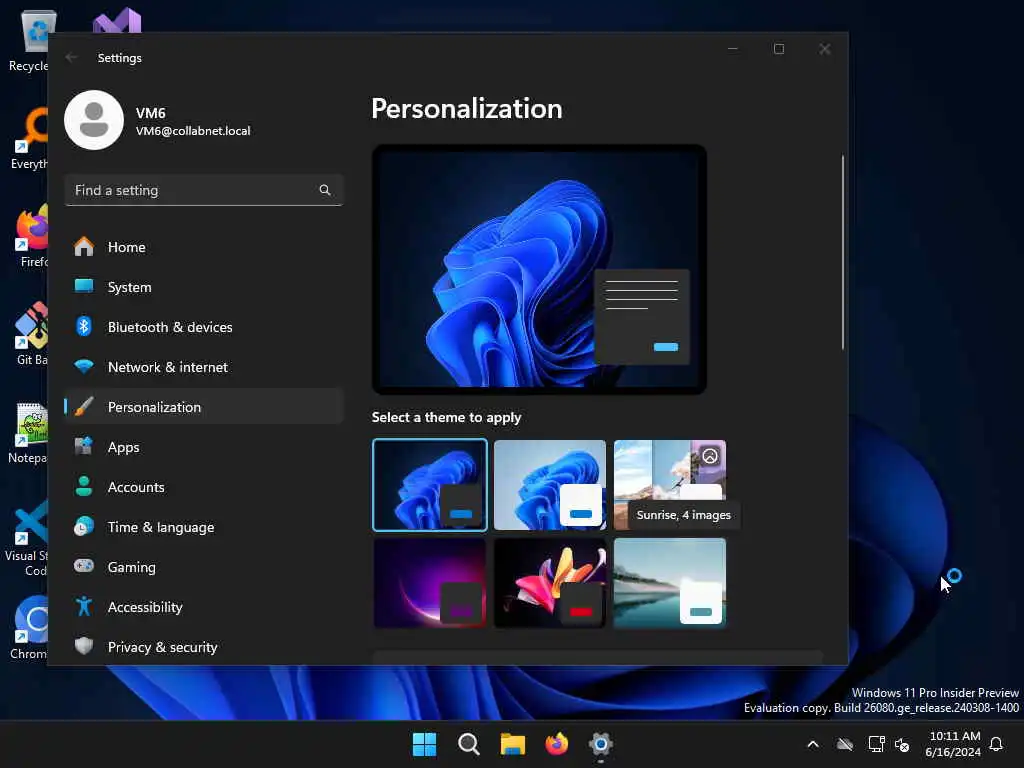Image resolution: width=1024 pixels, height=768 pixels.
Task: Open Bluetooth & devices settings
Action: [204, 327]
